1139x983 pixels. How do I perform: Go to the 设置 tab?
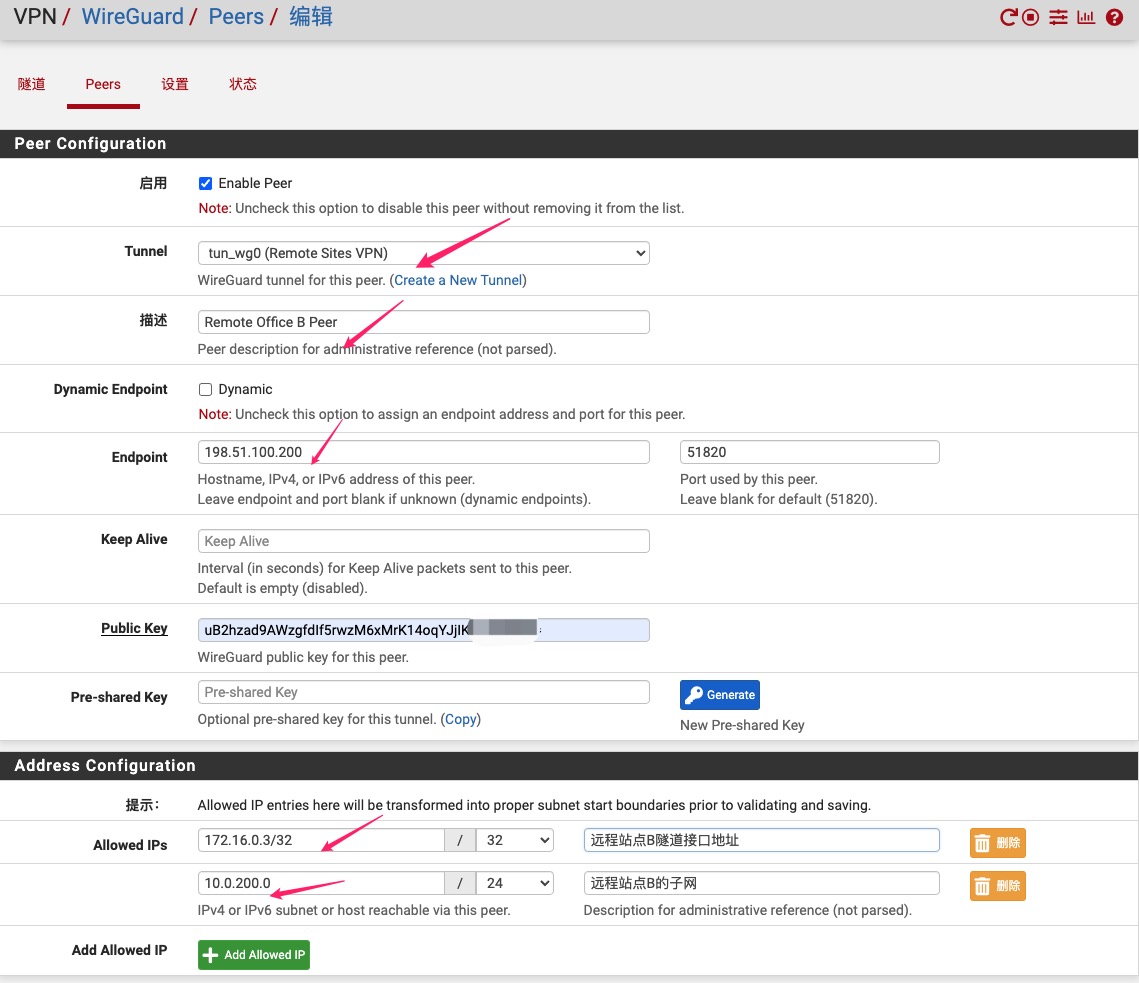click(175, 84)
